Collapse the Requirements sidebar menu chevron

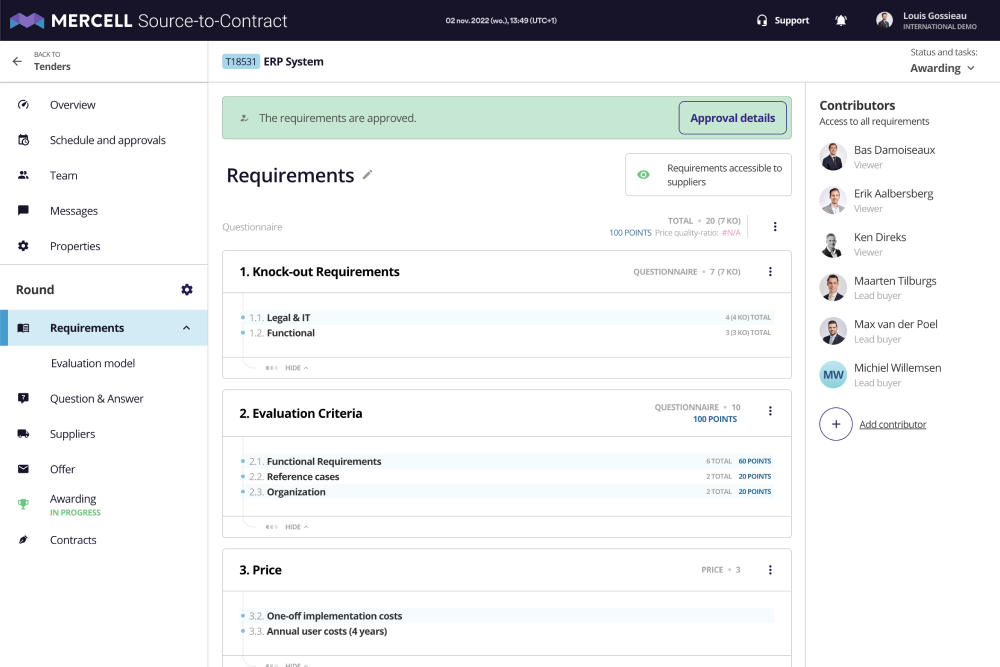(187, 328)
